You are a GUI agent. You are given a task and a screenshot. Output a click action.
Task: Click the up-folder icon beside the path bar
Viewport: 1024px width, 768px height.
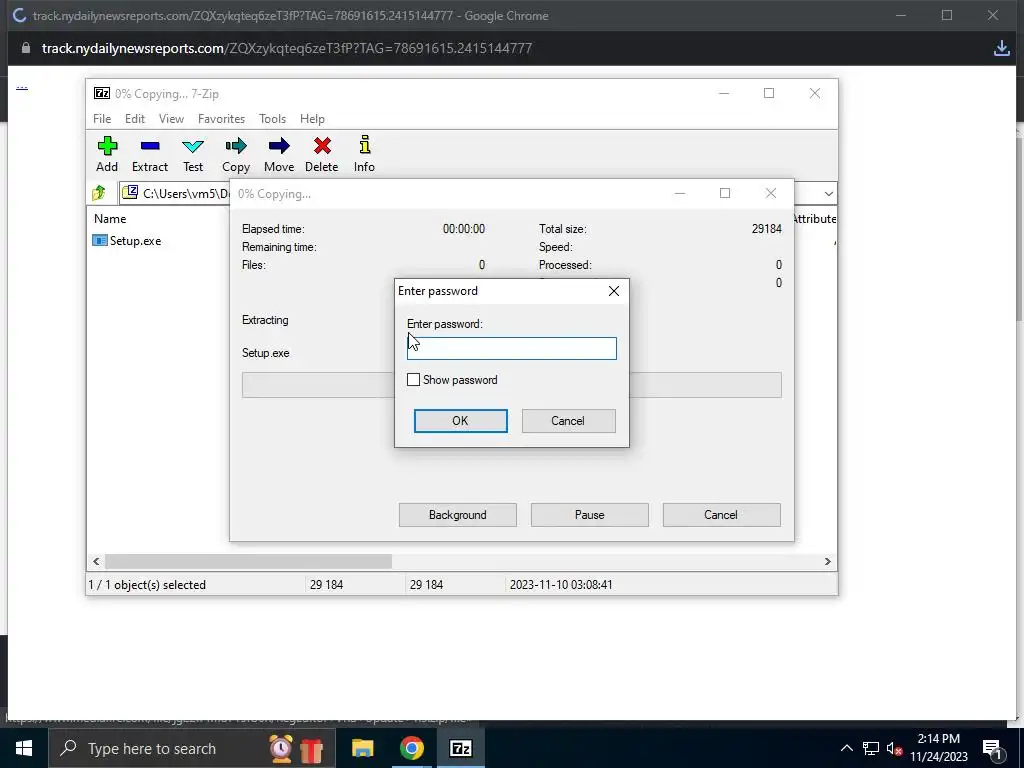[x=99, y=193]
